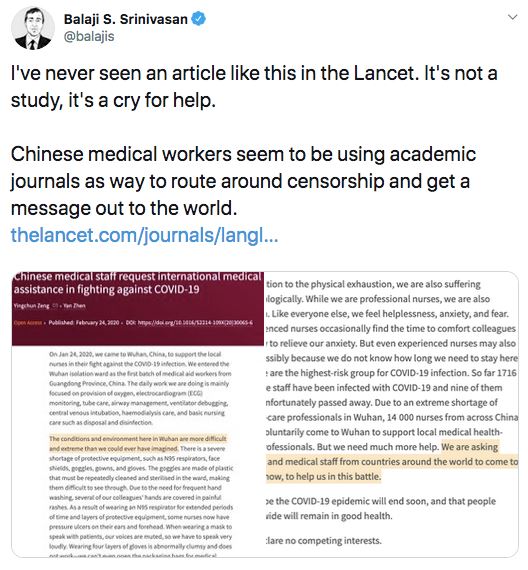Viewport: 528px width, 570px height.
Task: Click the envelope icon beside Yingchun Zeng
Action: pos(55,306)
